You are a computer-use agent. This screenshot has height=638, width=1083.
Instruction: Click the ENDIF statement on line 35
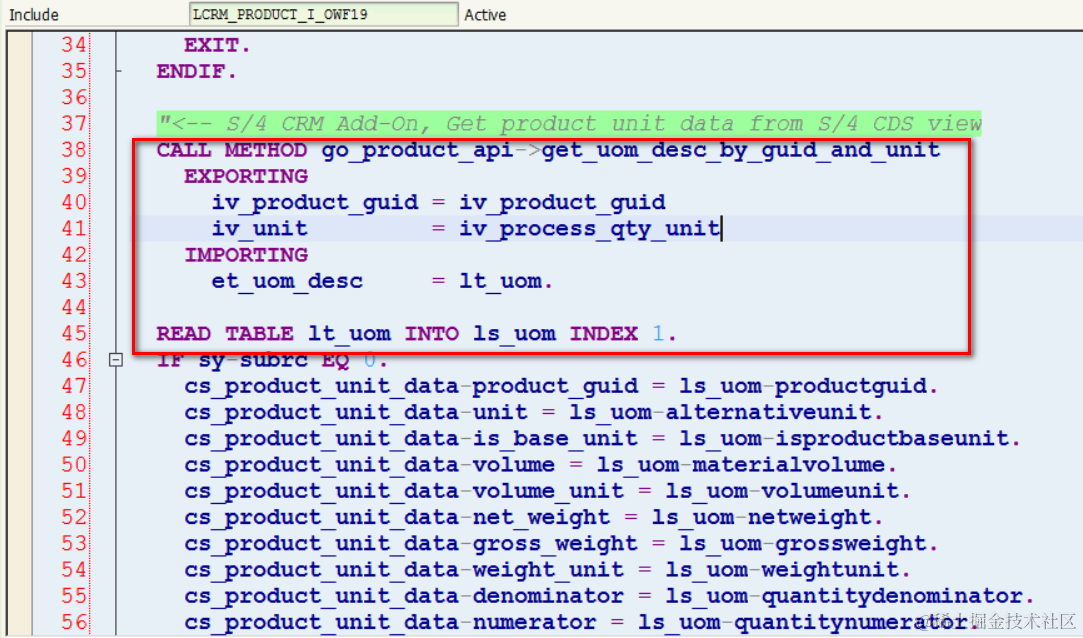pos(197,71)
